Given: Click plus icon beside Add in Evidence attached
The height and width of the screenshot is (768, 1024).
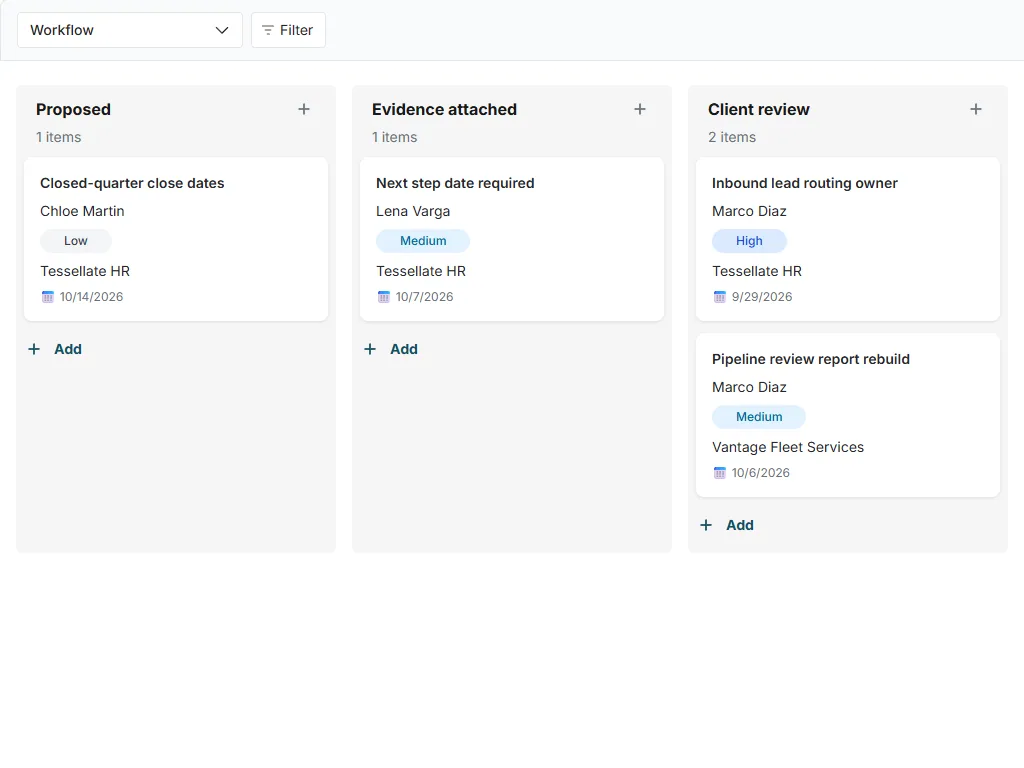Looking at the screenshot, I should [x=370, y=349].
